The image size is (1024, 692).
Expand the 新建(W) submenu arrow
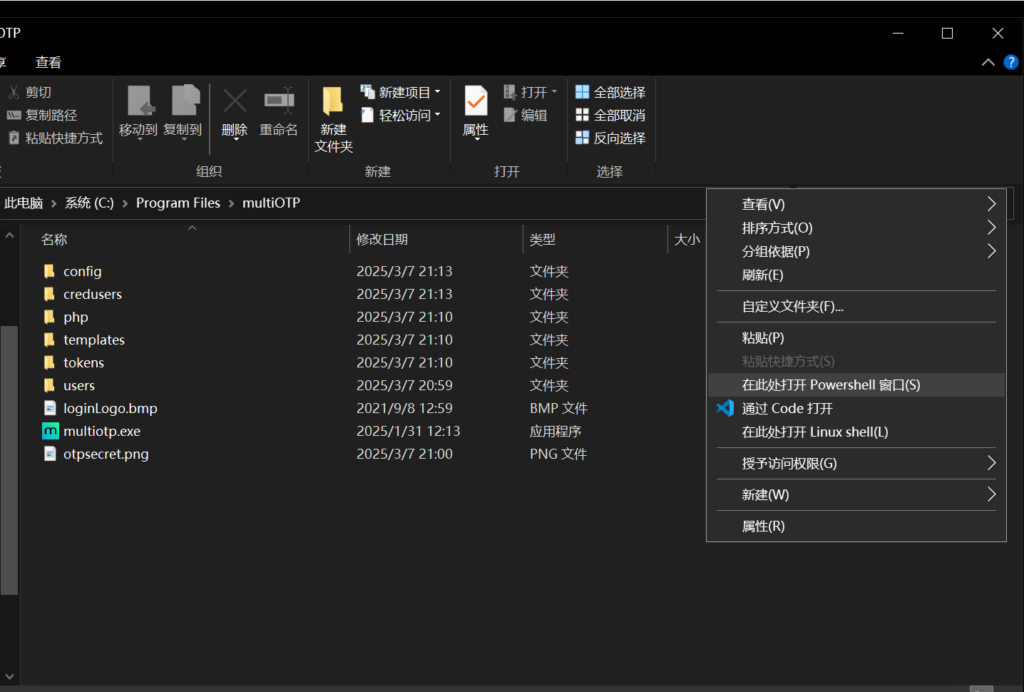tap(991, 494)
